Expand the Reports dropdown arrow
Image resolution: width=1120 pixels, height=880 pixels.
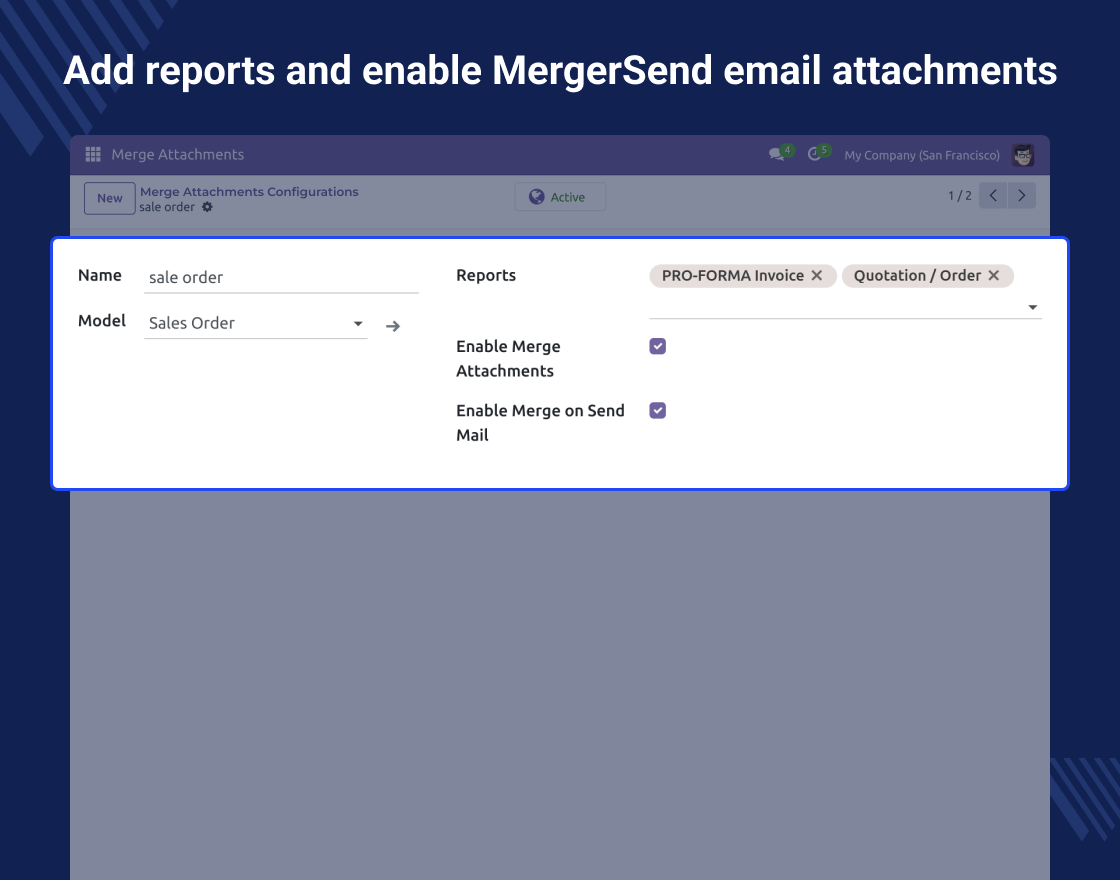coord(1032,307)
